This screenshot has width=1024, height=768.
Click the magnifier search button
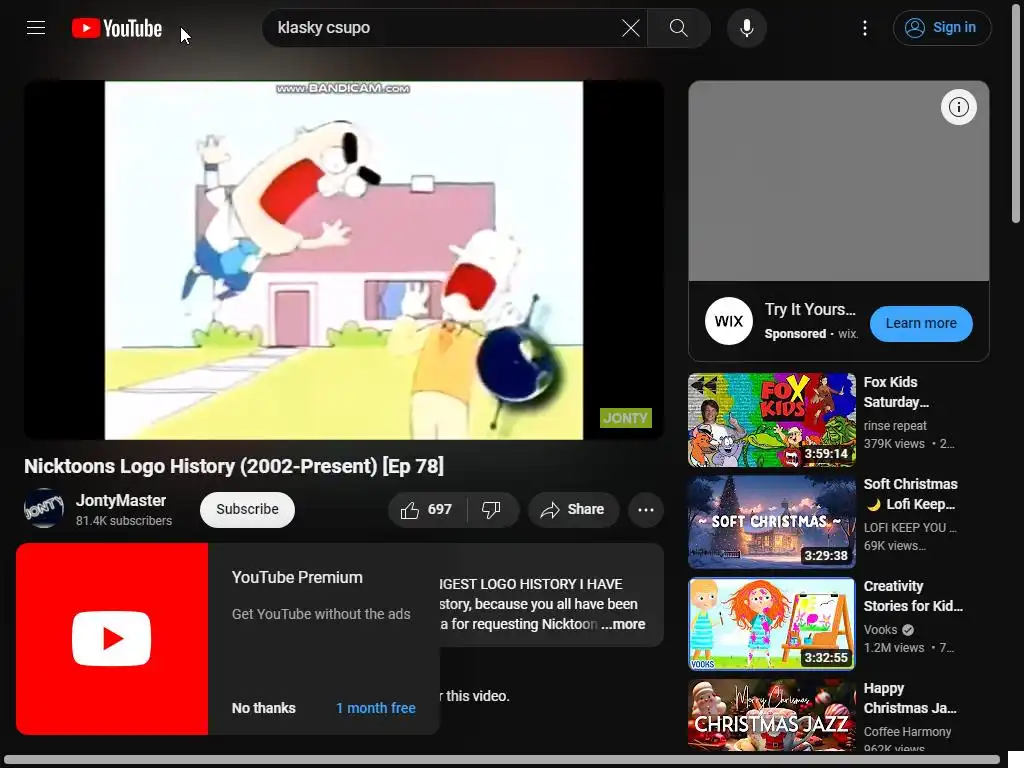[x=679, y=28]
